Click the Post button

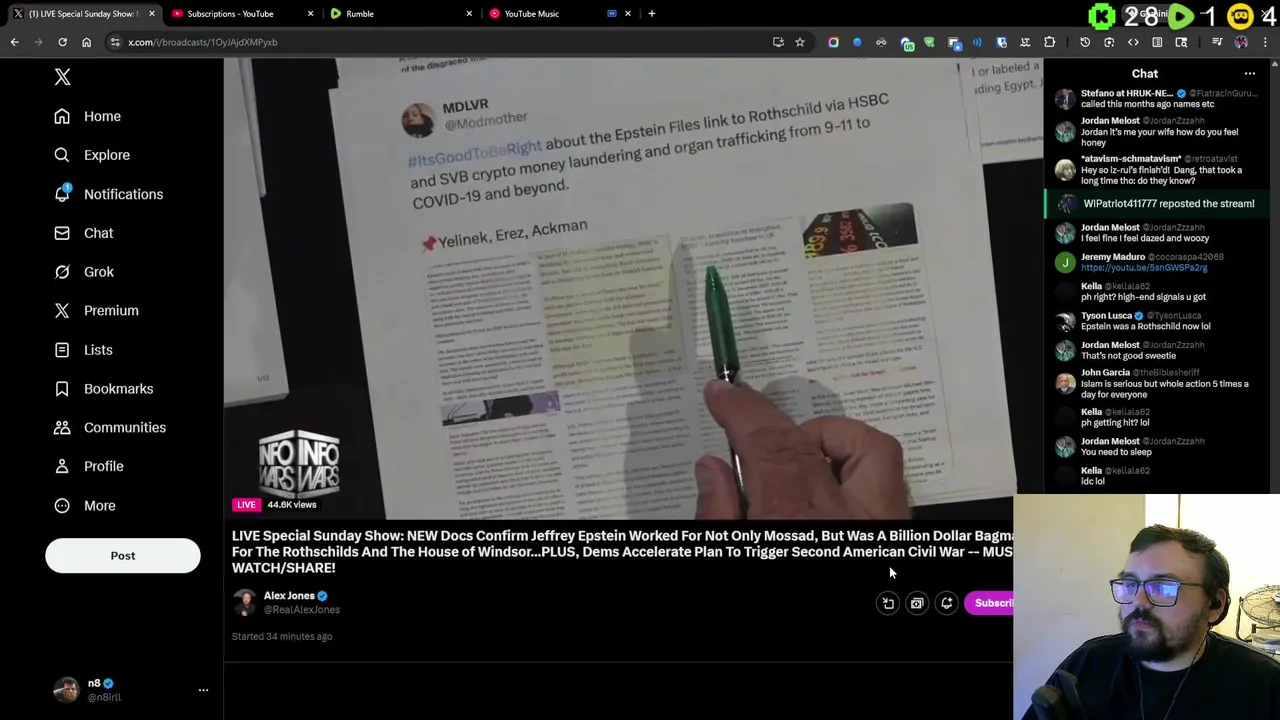coord(123,556)
